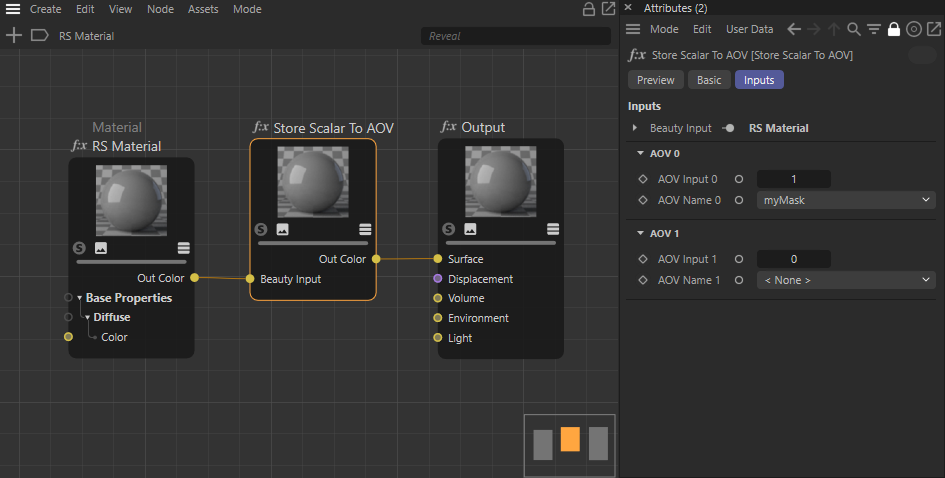Click the Preview tab button
Image resolution: width=945 pixels, height=478 pixels.
click(x=655, y=80)
